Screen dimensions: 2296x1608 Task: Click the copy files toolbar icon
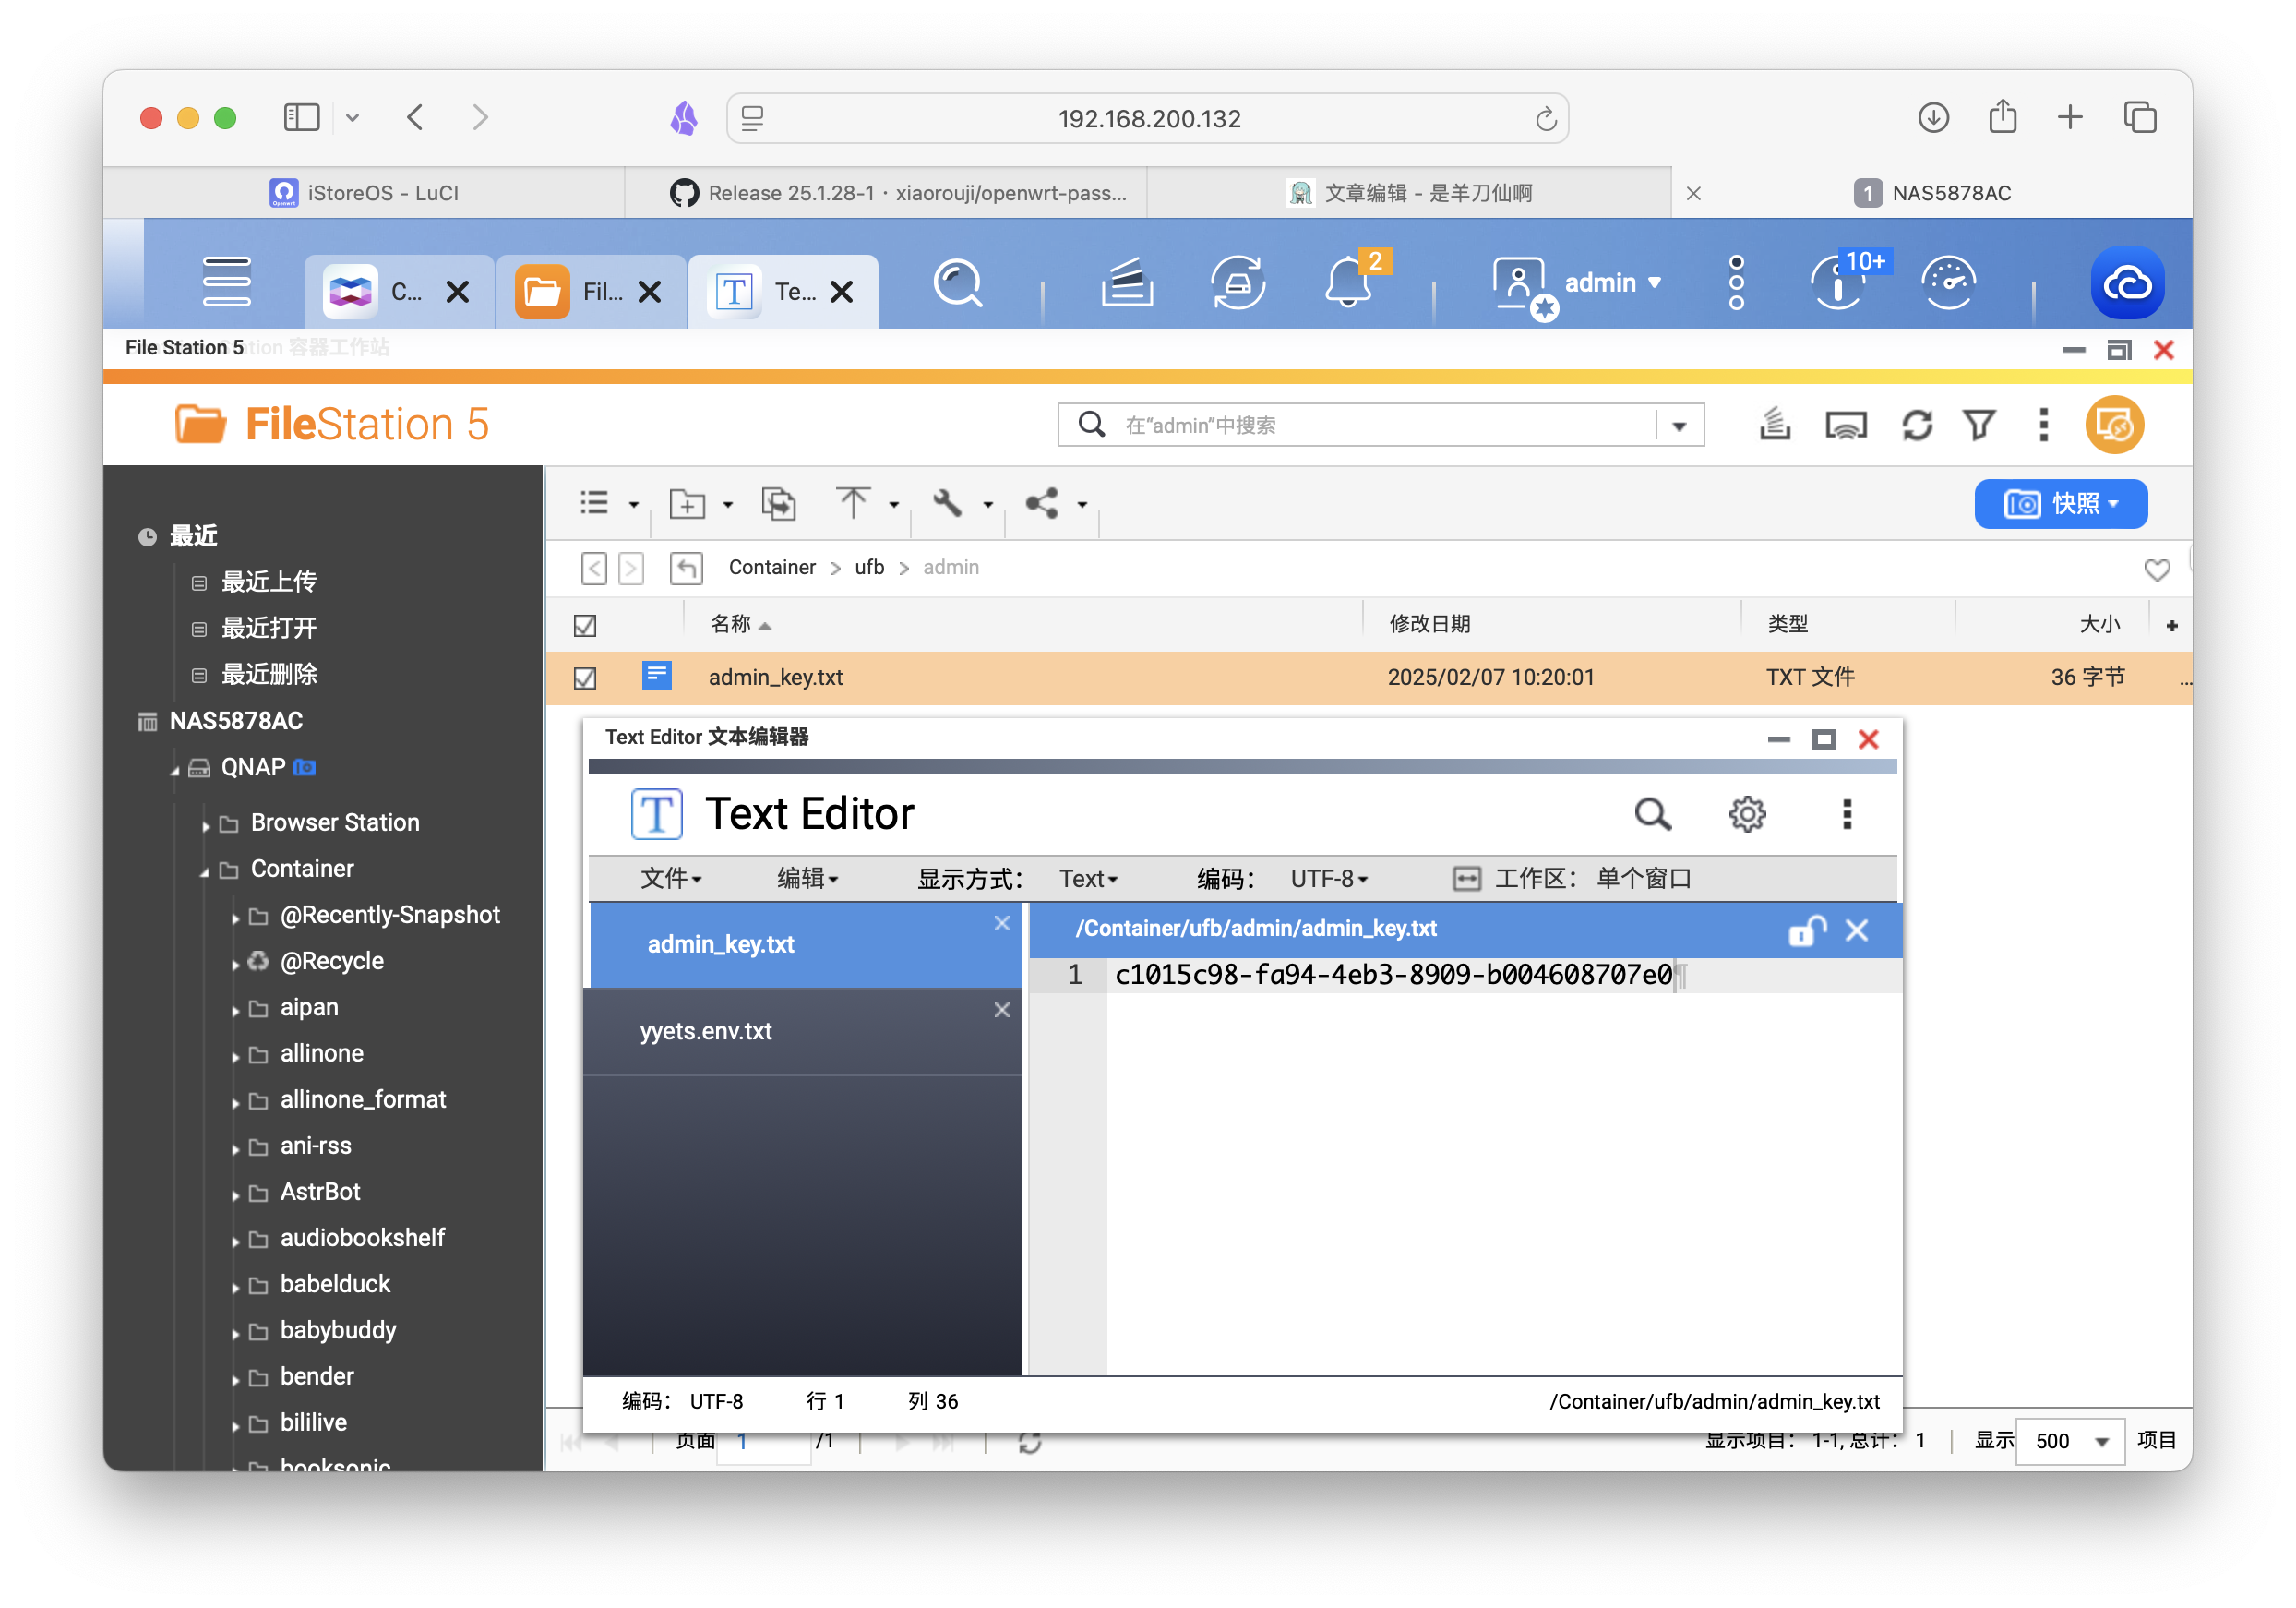click(x=778, y=504)
